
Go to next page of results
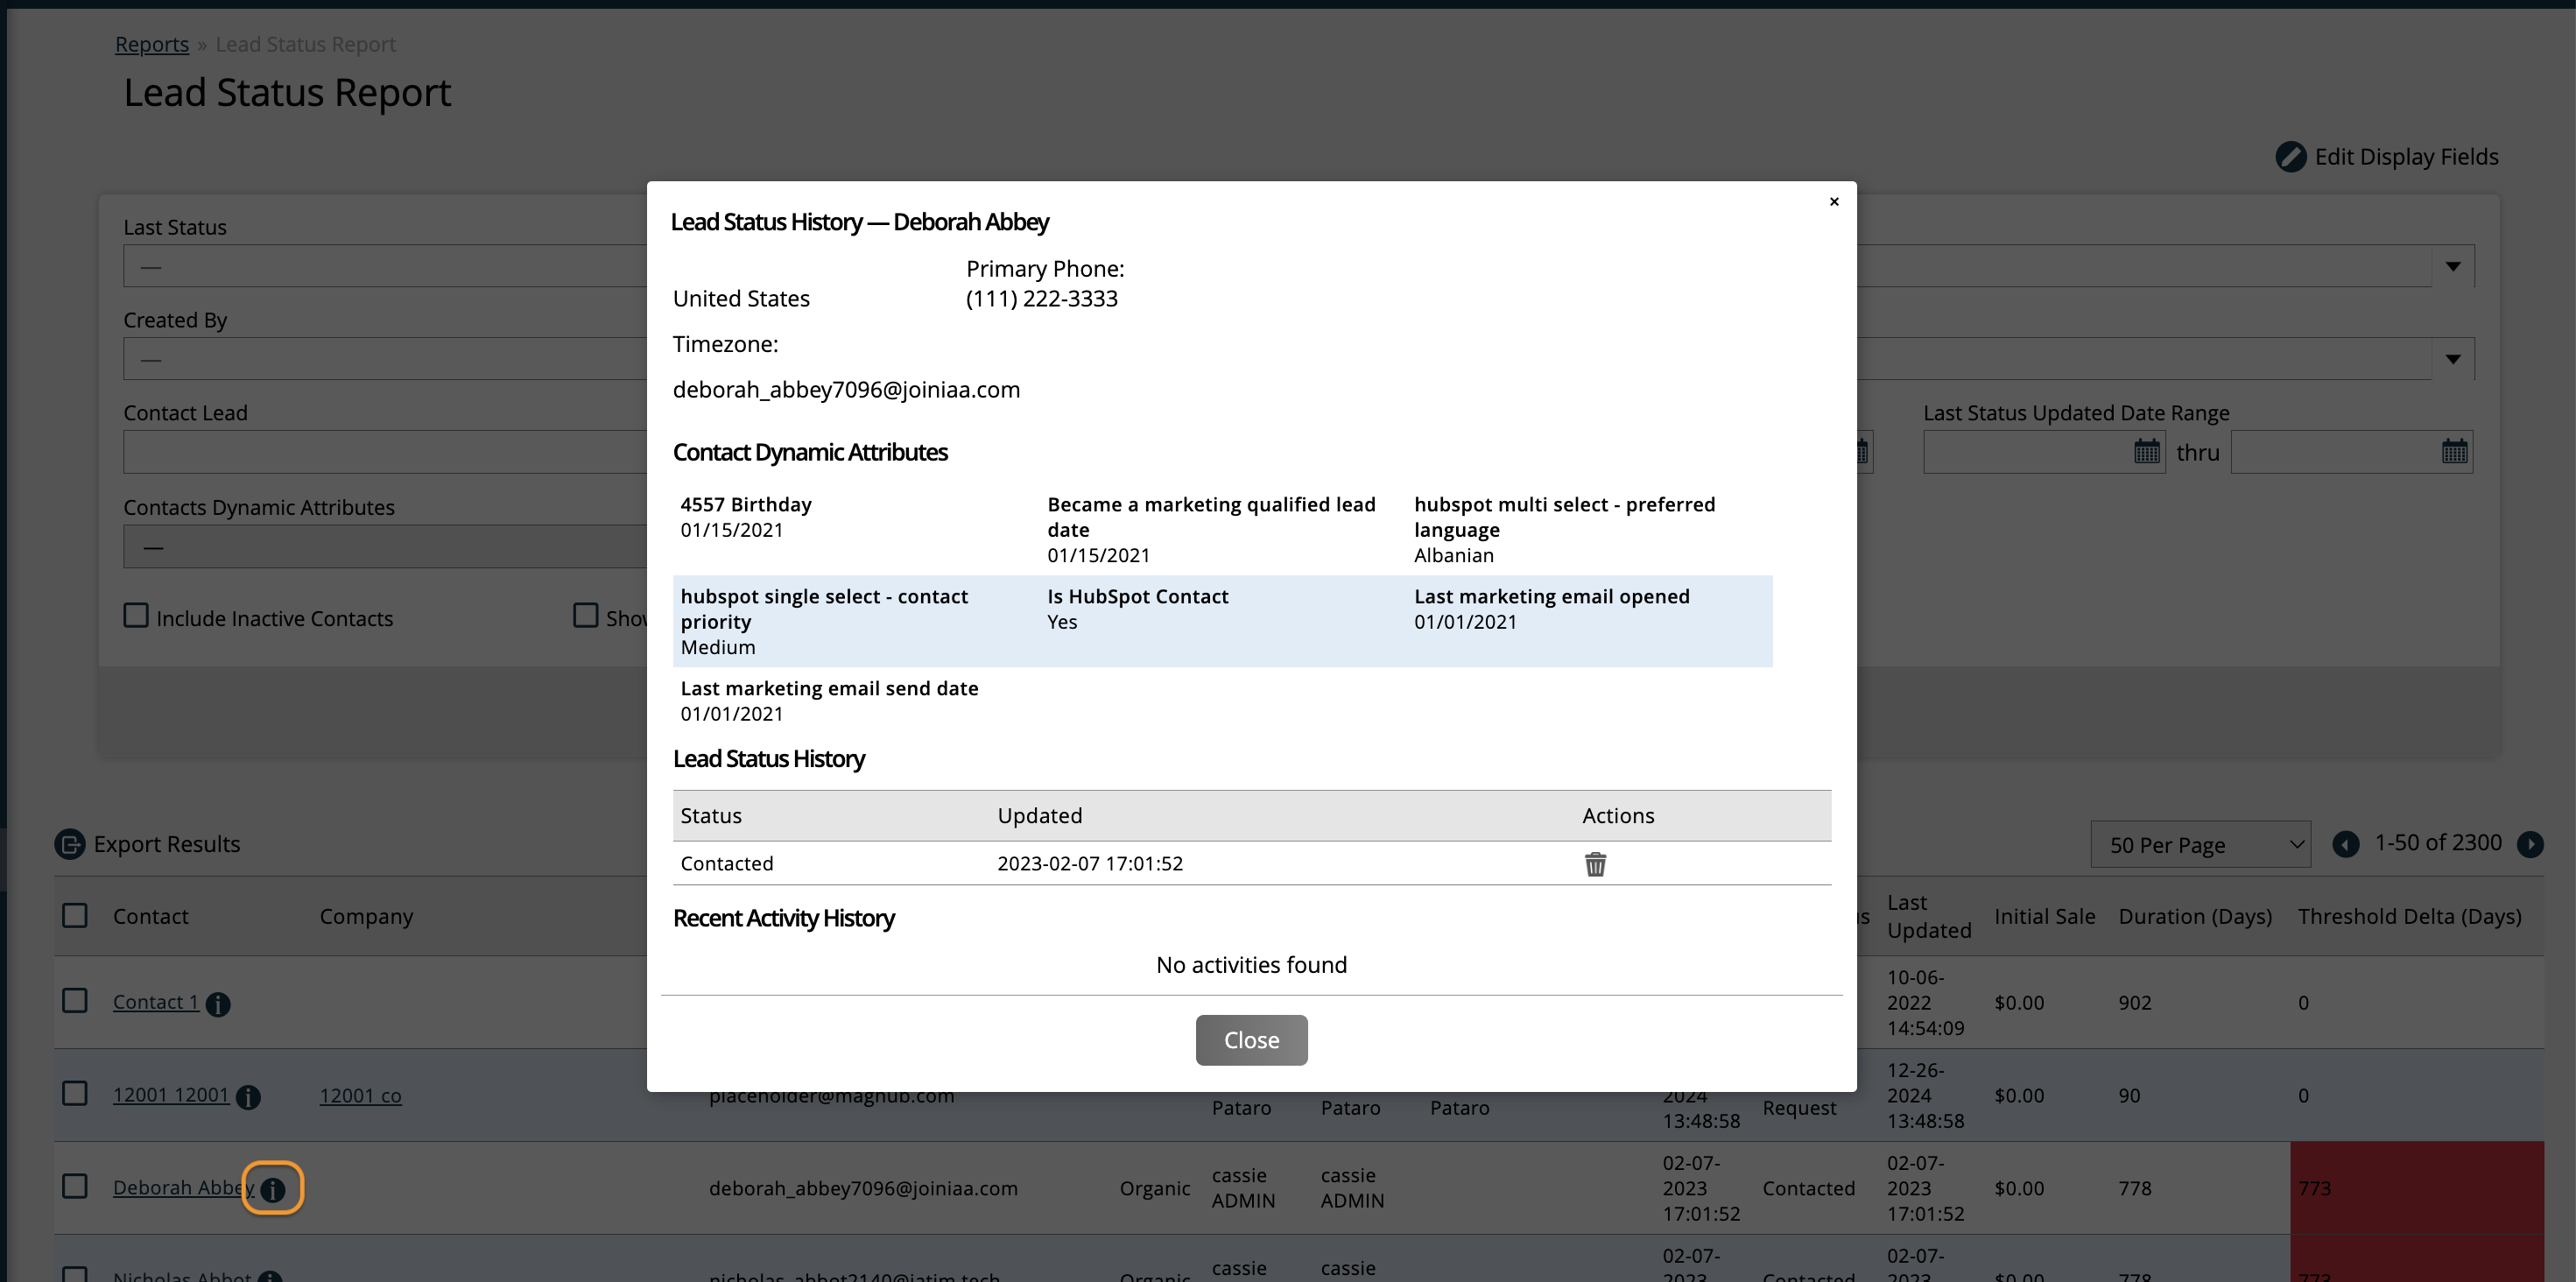coord(2530,844)
